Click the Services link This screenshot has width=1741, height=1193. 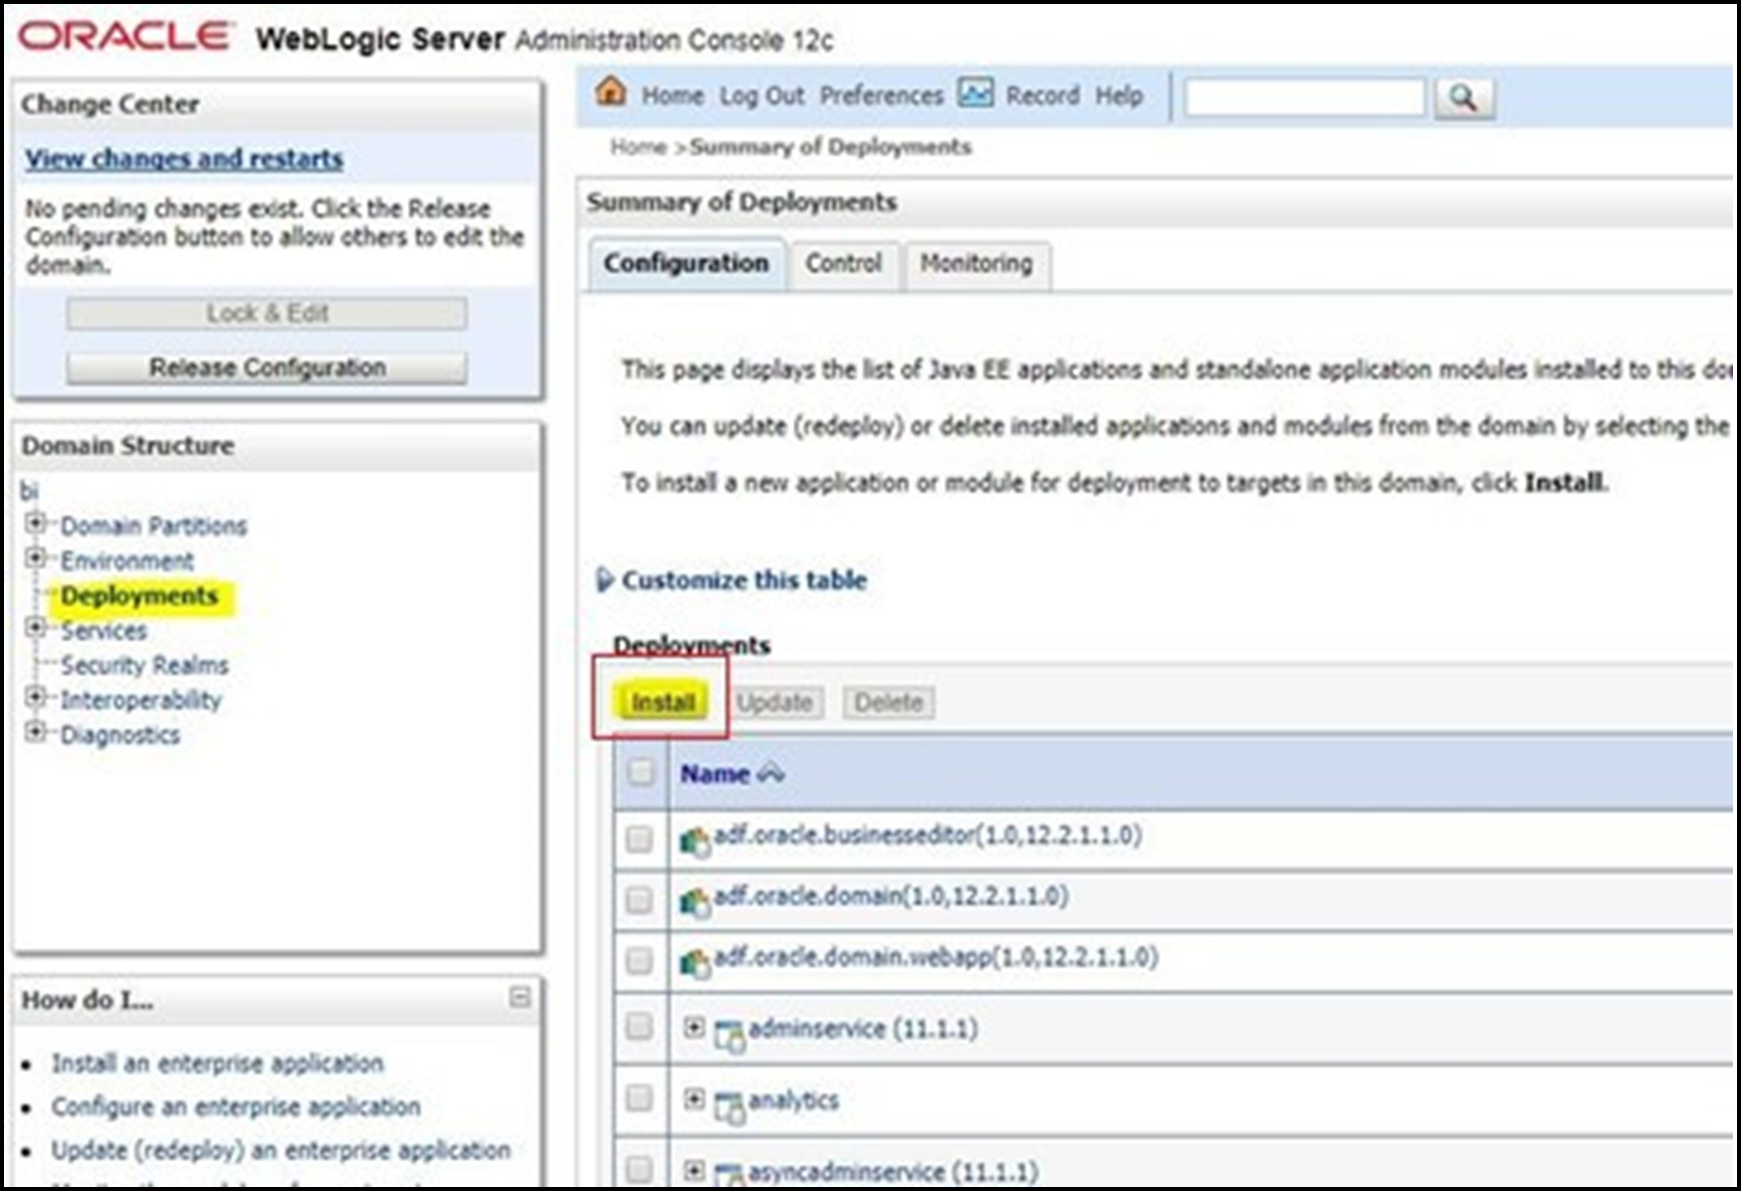(103, 631)
